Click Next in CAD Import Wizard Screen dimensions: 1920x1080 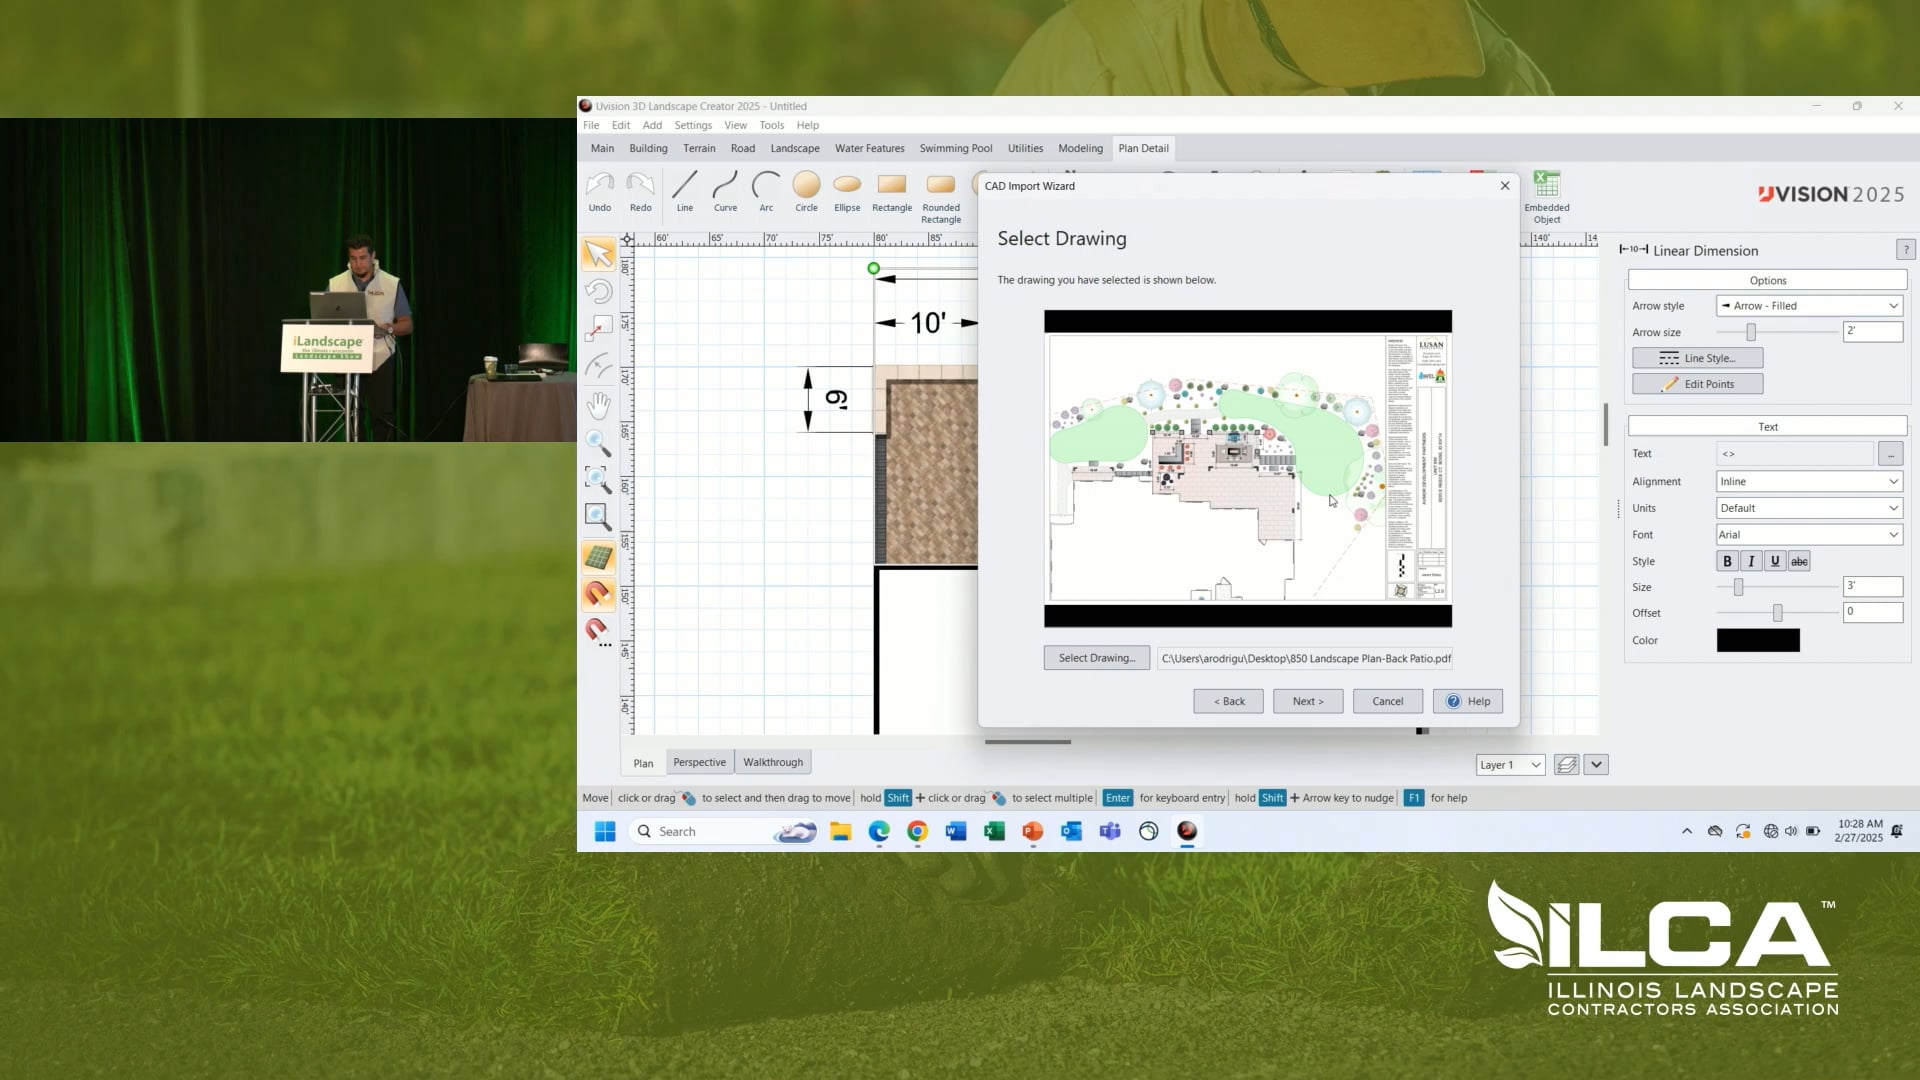(1307, 701)
